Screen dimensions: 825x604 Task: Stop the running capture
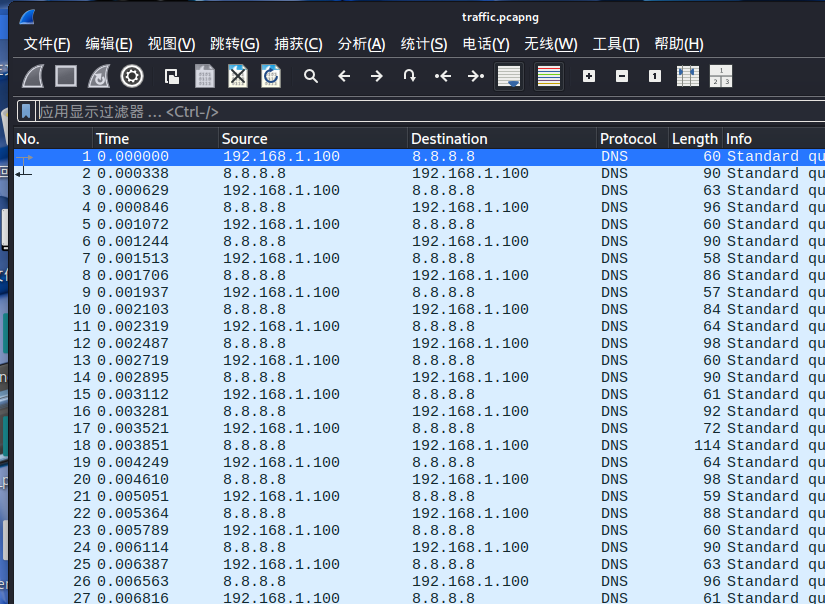pyautogui.click(x=66, y=76)
